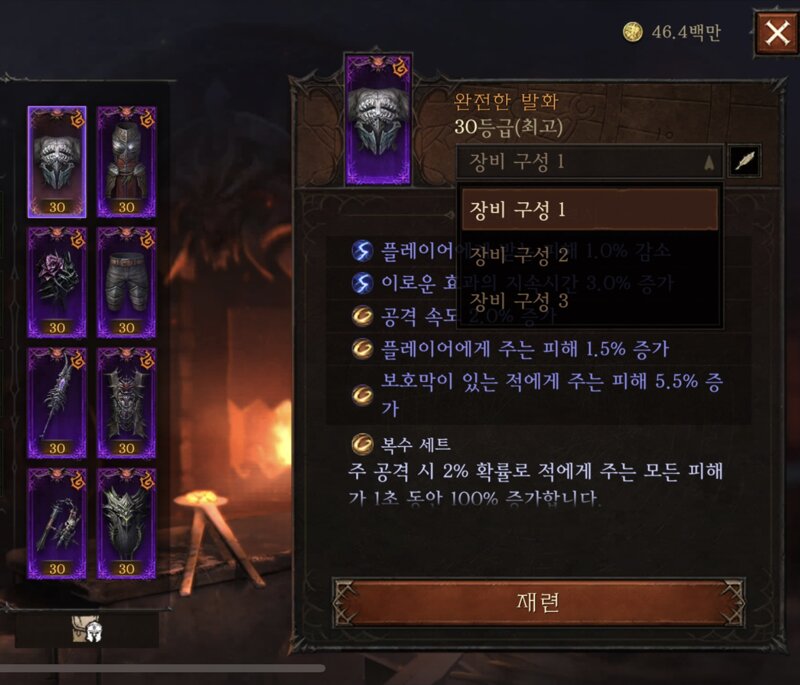Select the spiked demon armor item

pos(127,403)
